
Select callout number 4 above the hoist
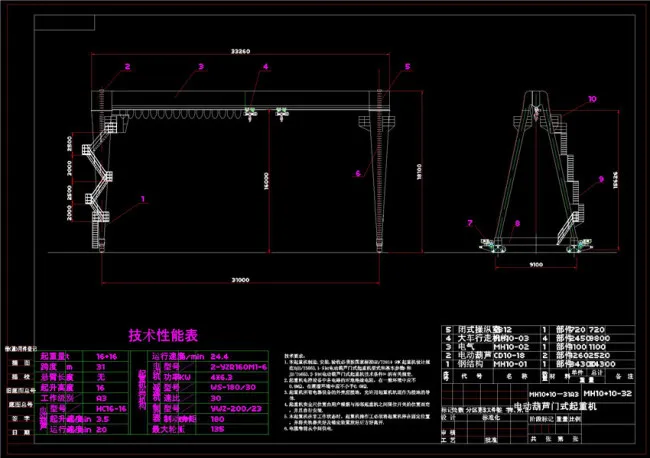click(x=266, y=67)
